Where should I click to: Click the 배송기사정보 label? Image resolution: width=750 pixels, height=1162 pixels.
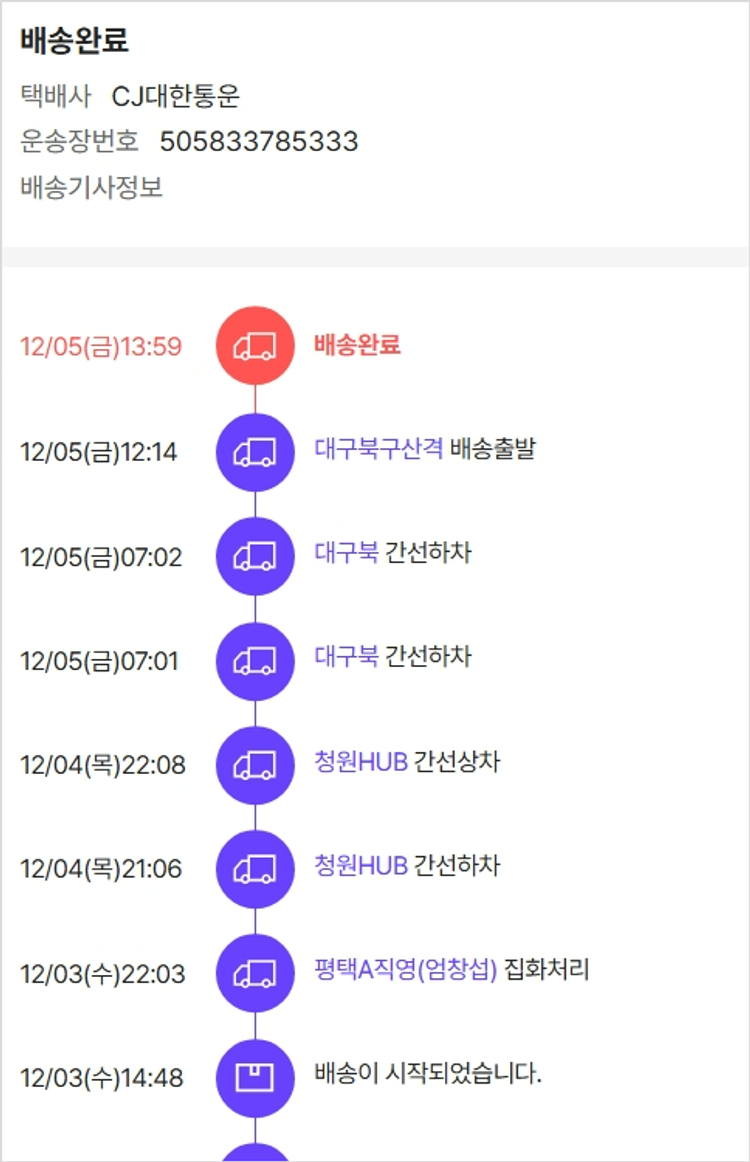click(x=91, y=187)
